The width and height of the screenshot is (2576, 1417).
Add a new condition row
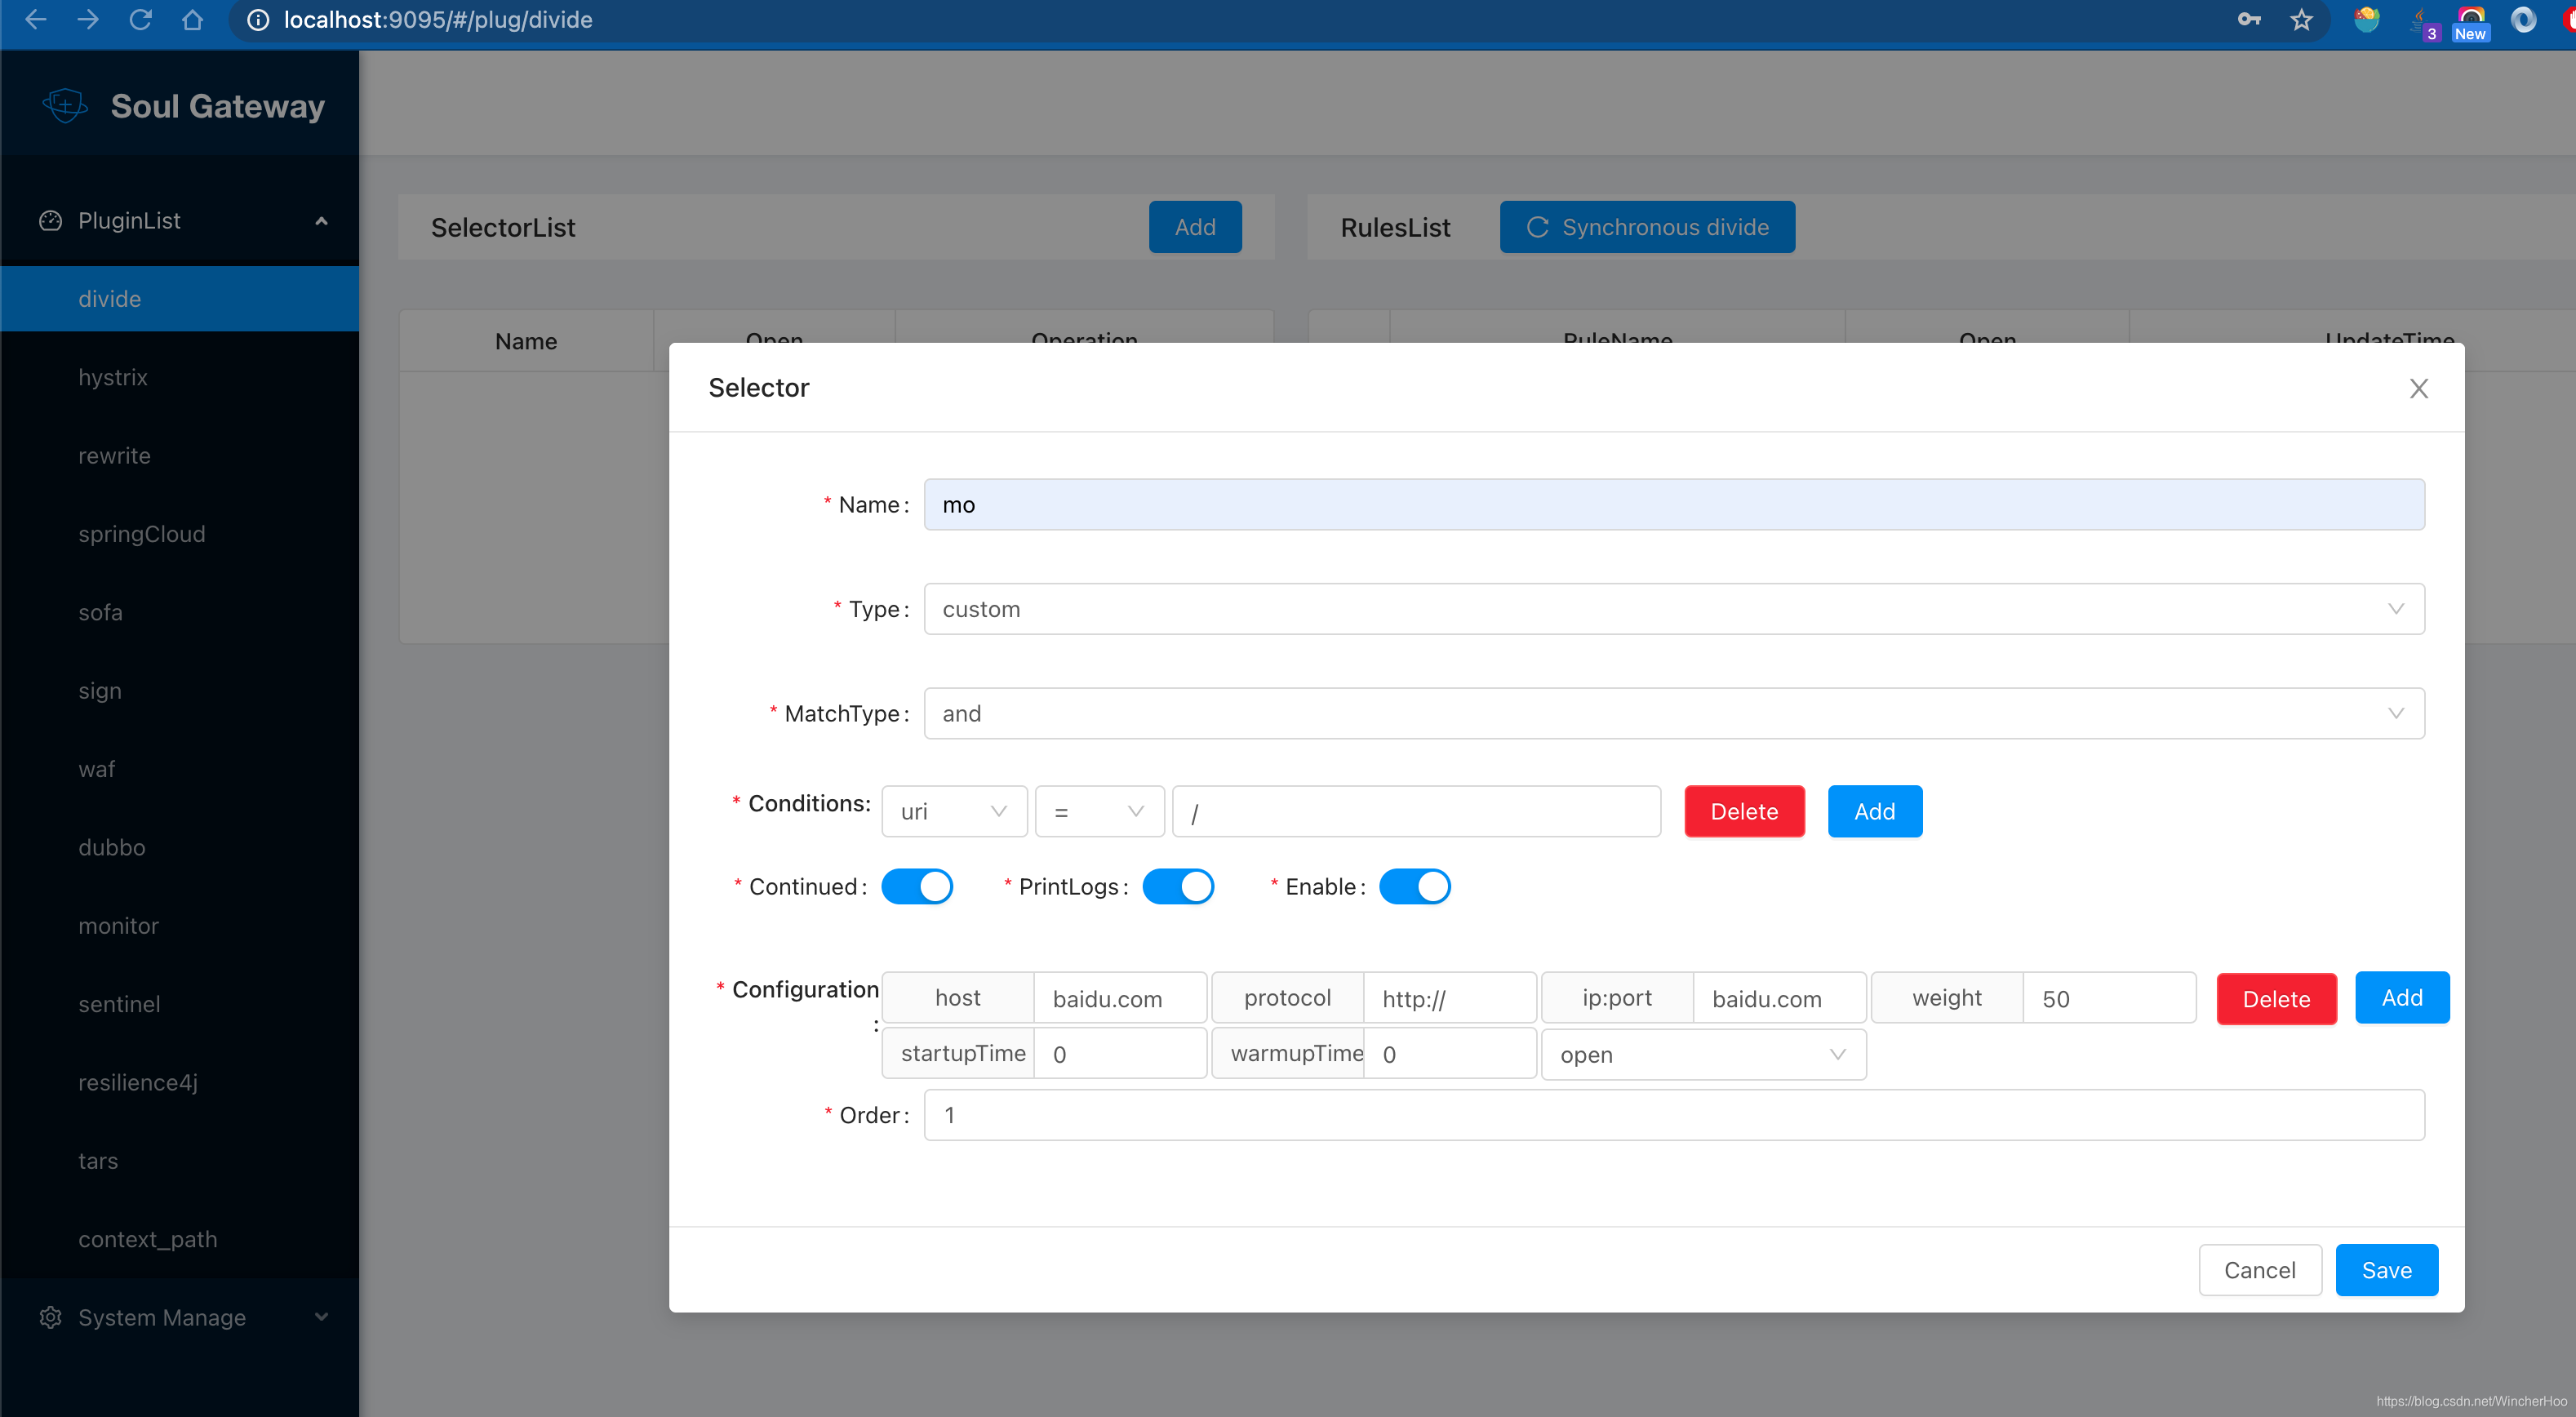[1874, 811]
